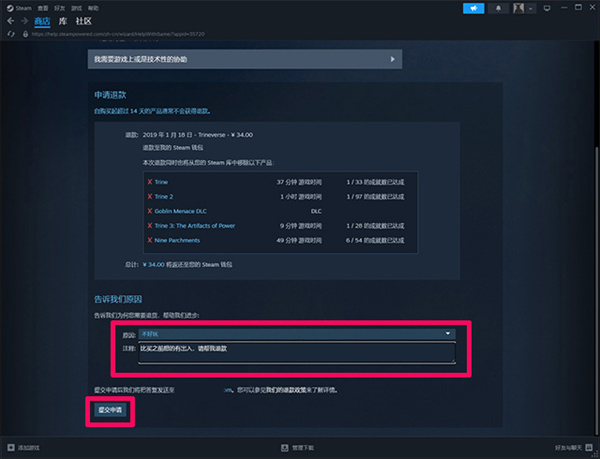Viewport: 600px width, 459px height.
Task: Reload the page with refresh icon
Action: click(x=11, y=34)
